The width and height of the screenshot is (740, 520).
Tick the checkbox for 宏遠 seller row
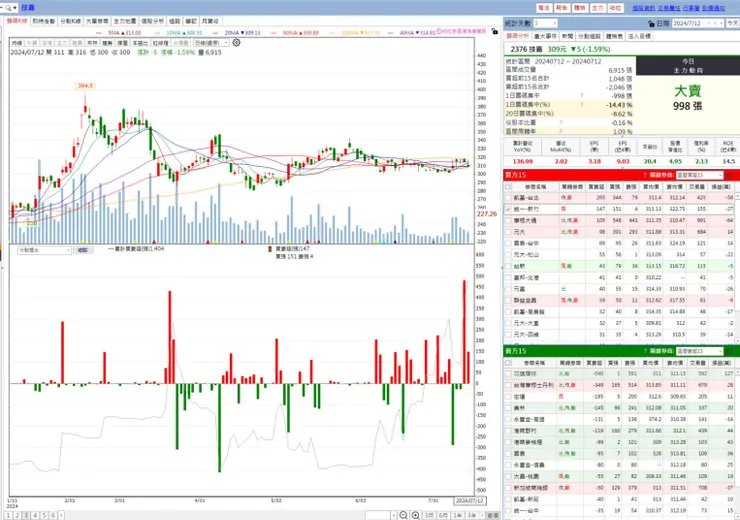click(x=508, y=397)
